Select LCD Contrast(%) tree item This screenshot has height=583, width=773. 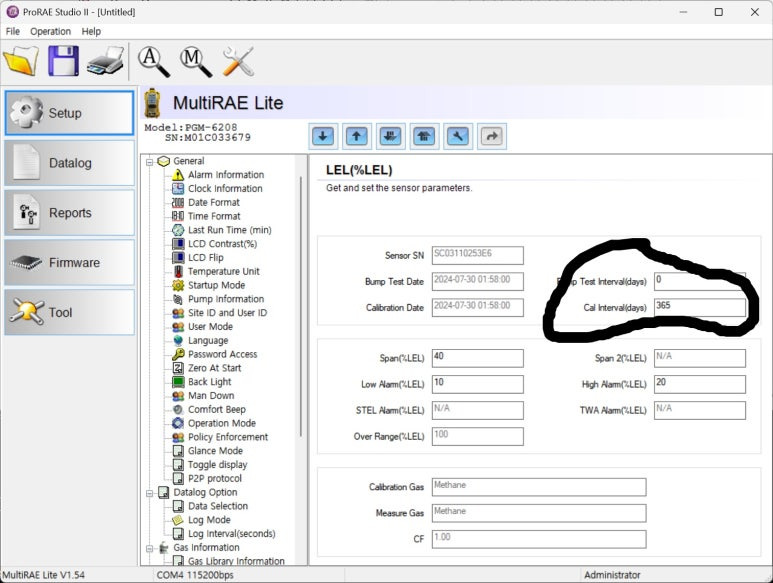click(x=222, y=243)
